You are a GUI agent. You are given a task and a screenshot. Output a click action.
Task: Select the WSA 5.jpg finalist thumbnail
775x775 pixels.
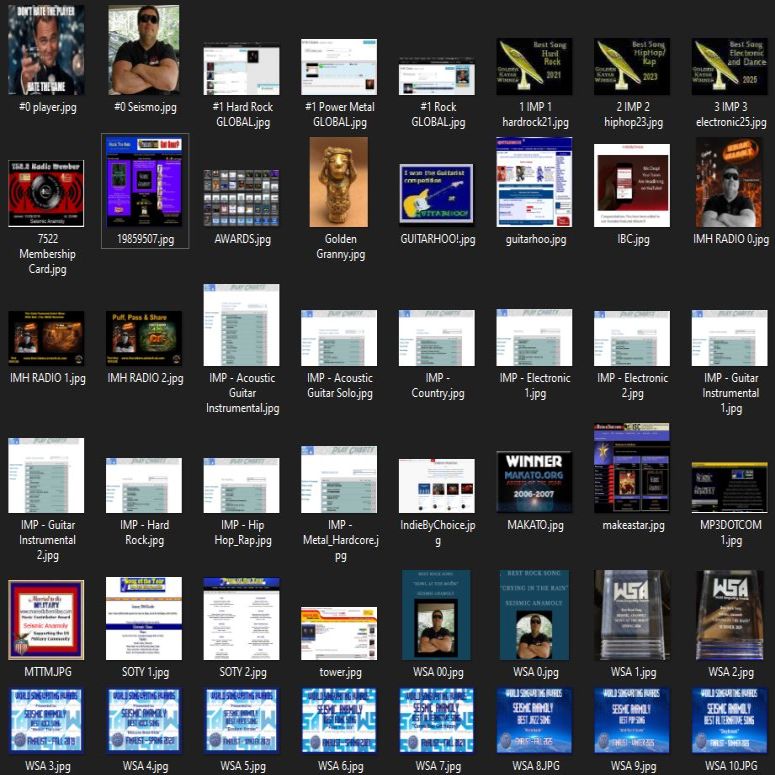(x=241, y=721)
